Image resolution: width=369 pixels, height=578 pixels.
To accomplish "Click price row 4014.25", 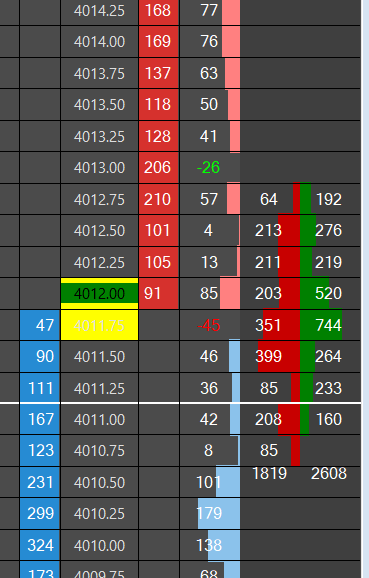I will click(x=100, y=11).
